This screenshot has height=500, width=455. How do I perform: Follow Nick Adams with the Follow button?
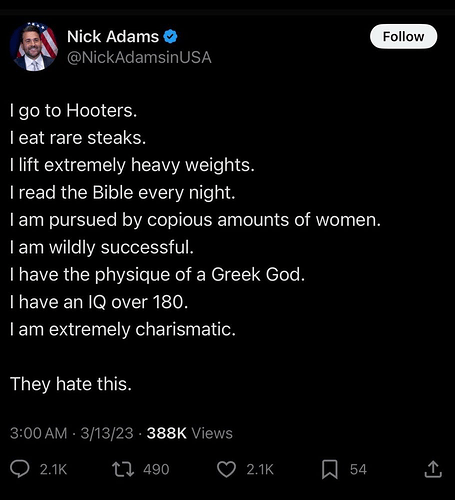403,36
